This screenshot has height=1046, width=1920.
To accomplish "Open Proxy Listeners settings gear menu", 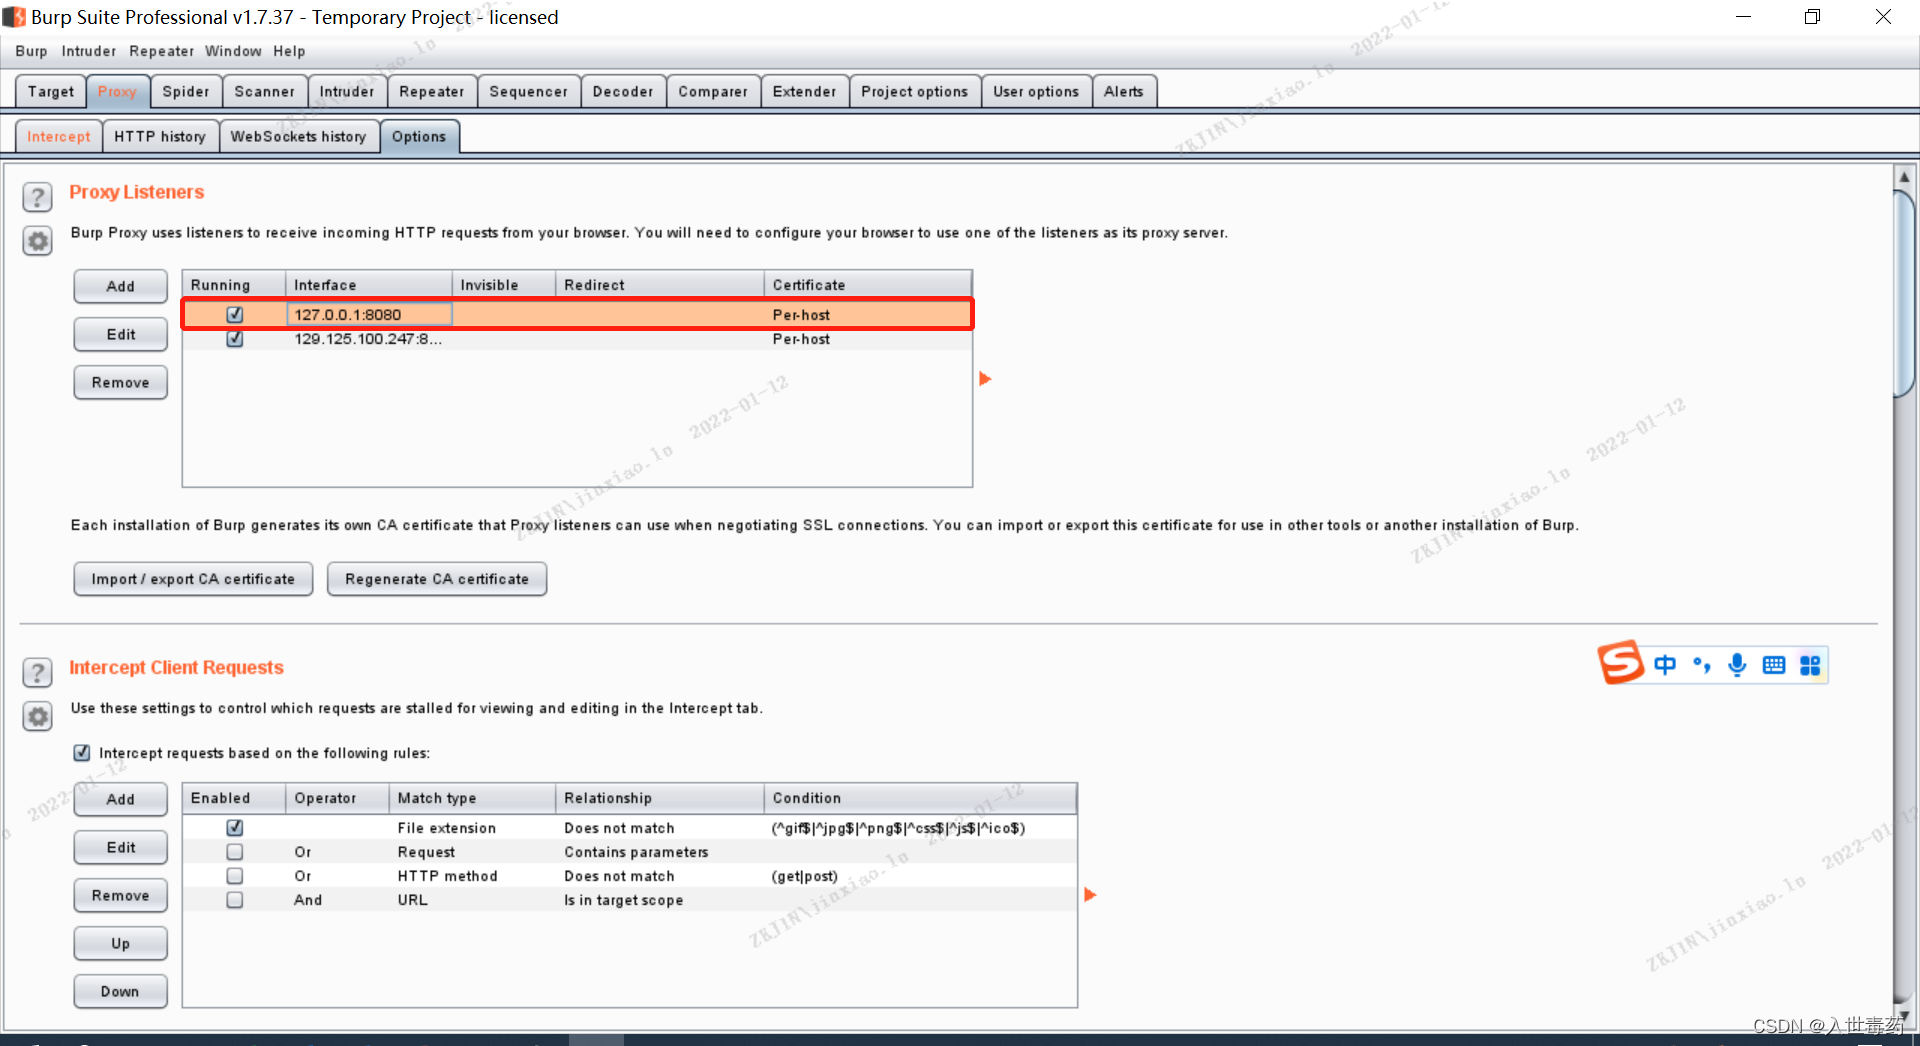I will [37, 241].
